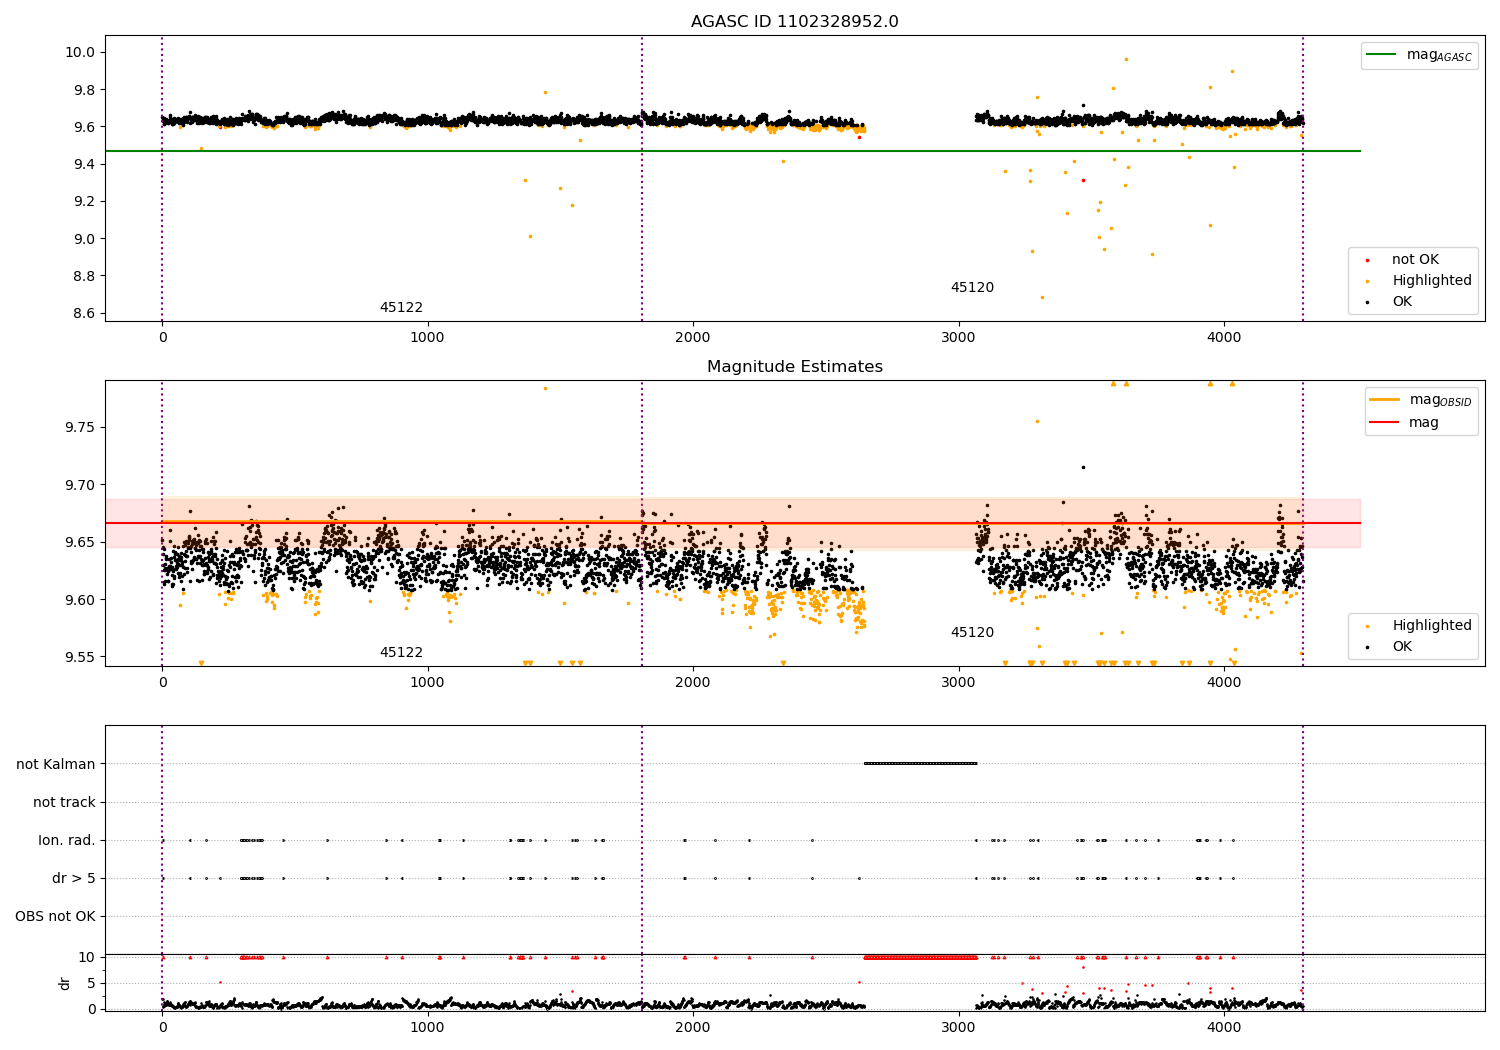The height and width of the screenshot is (1050, 1500).
Task: Click the black outlier point near 9.71 in middle plot
Action: 1083,467
